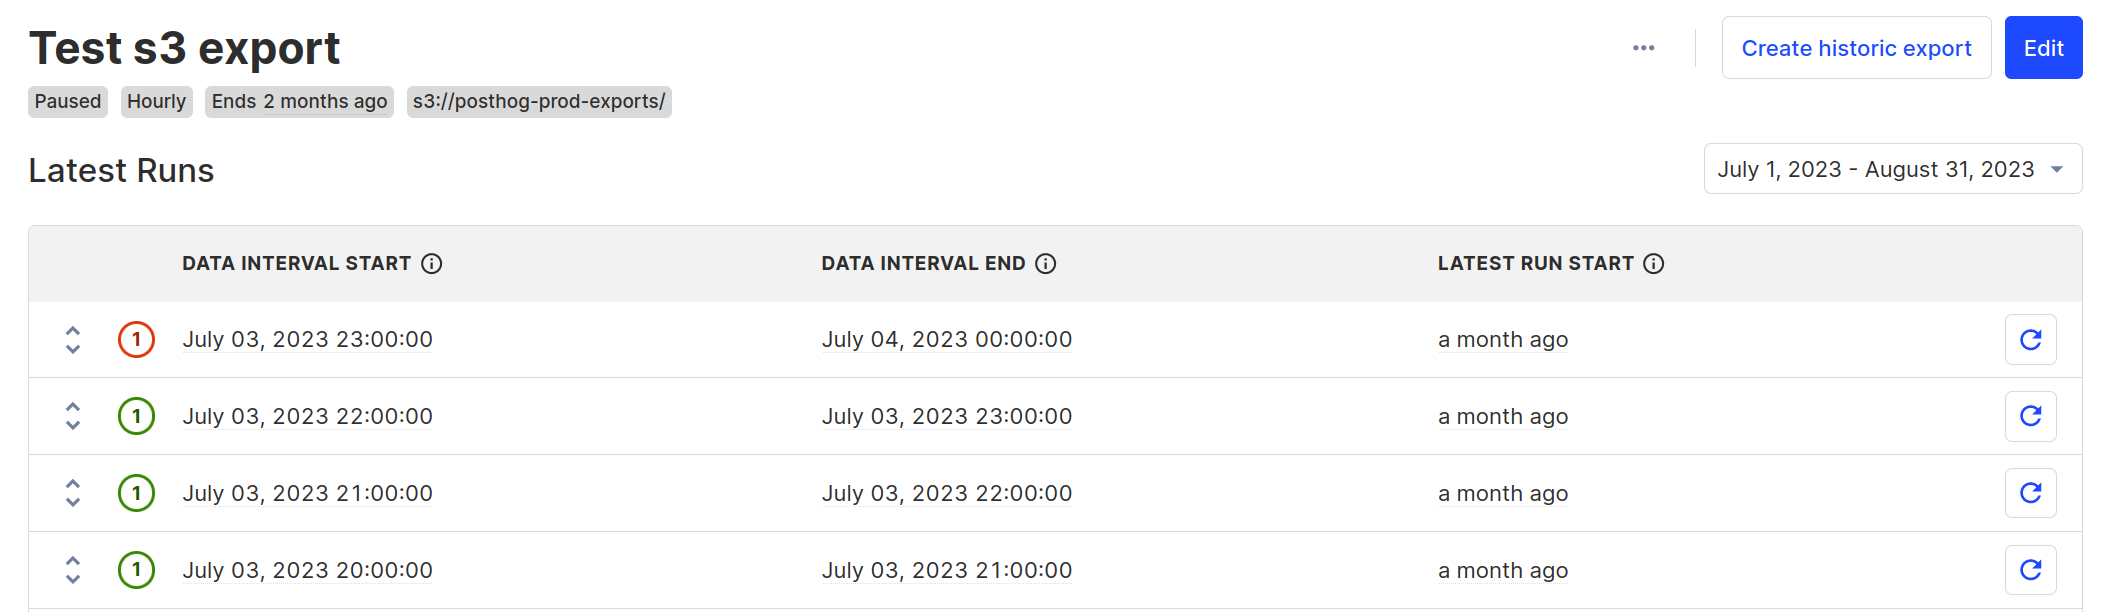The image size is (2102, 612).
Task: Click the green success indicator on the 22:00 row
Action: [136, 416]
